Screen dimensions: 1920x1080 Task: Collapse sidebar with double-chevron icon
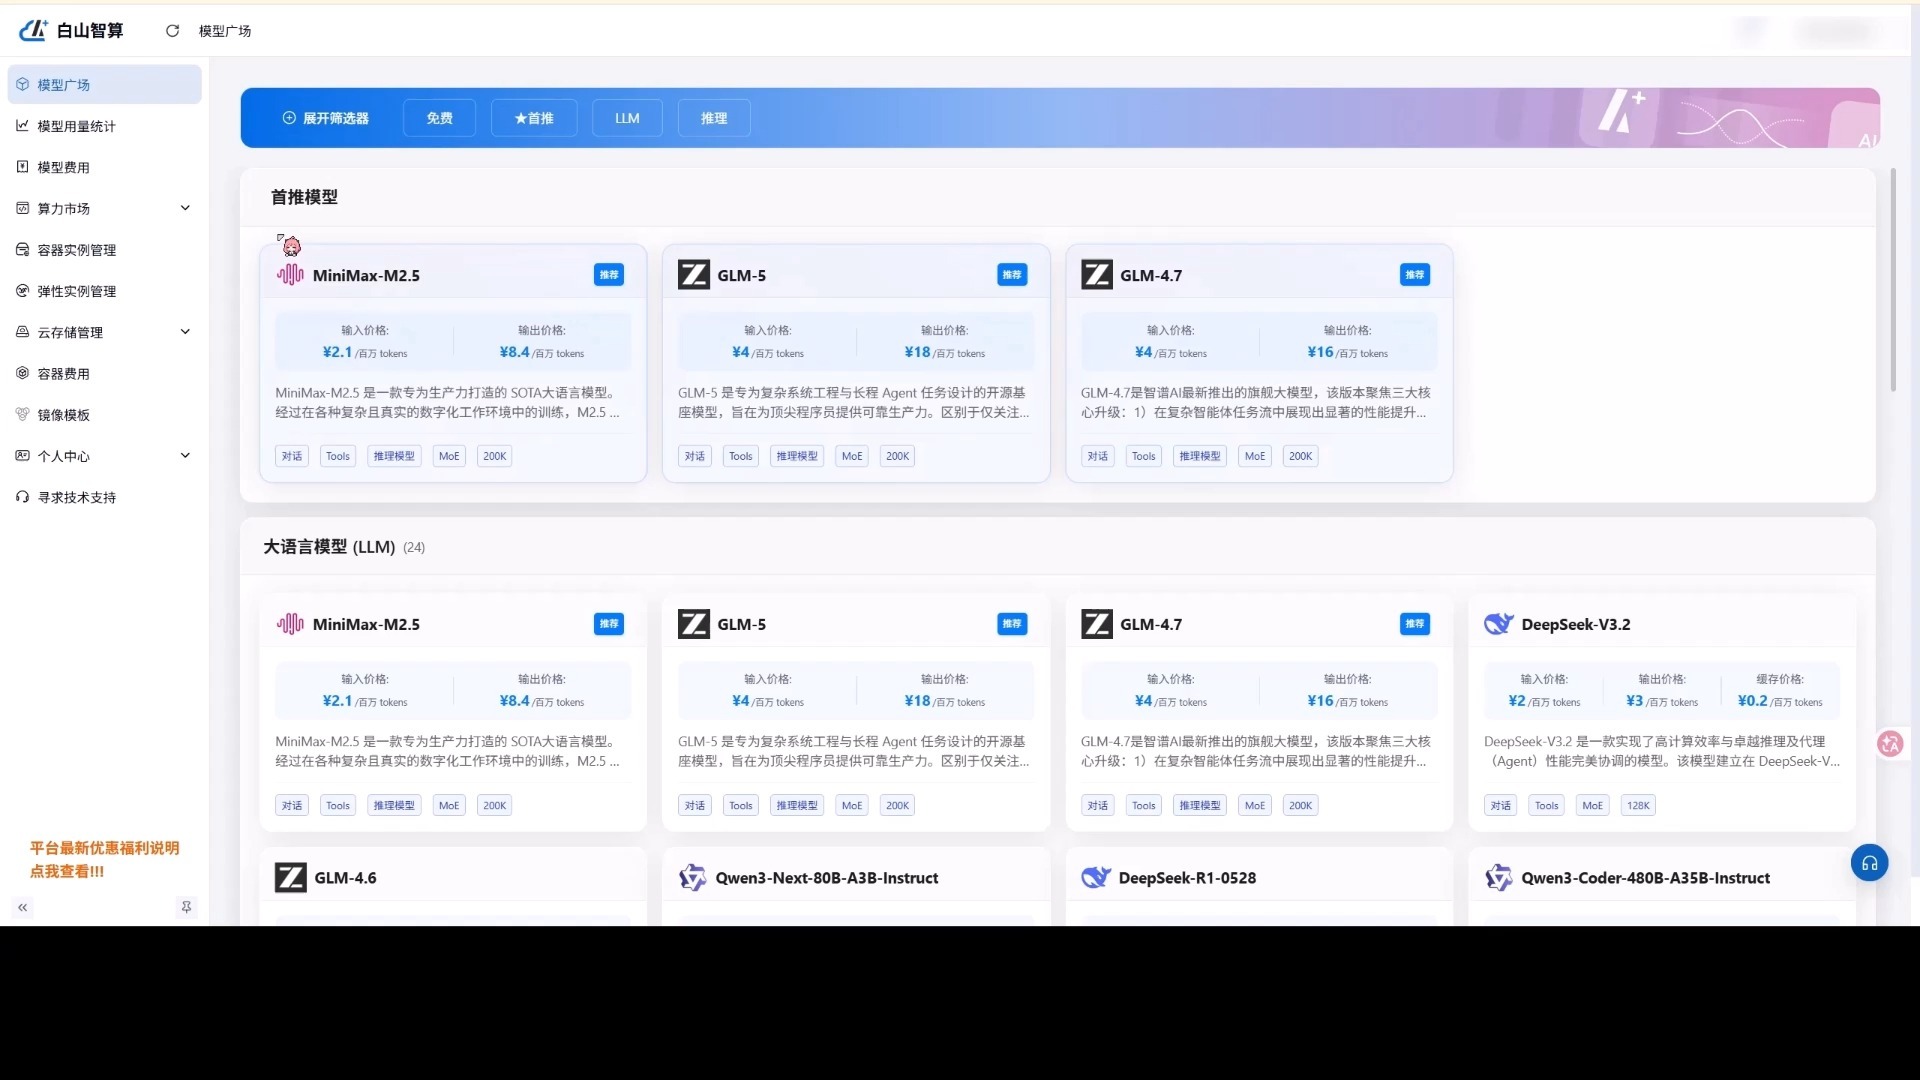pyautogui.click(x=22, y=907)
